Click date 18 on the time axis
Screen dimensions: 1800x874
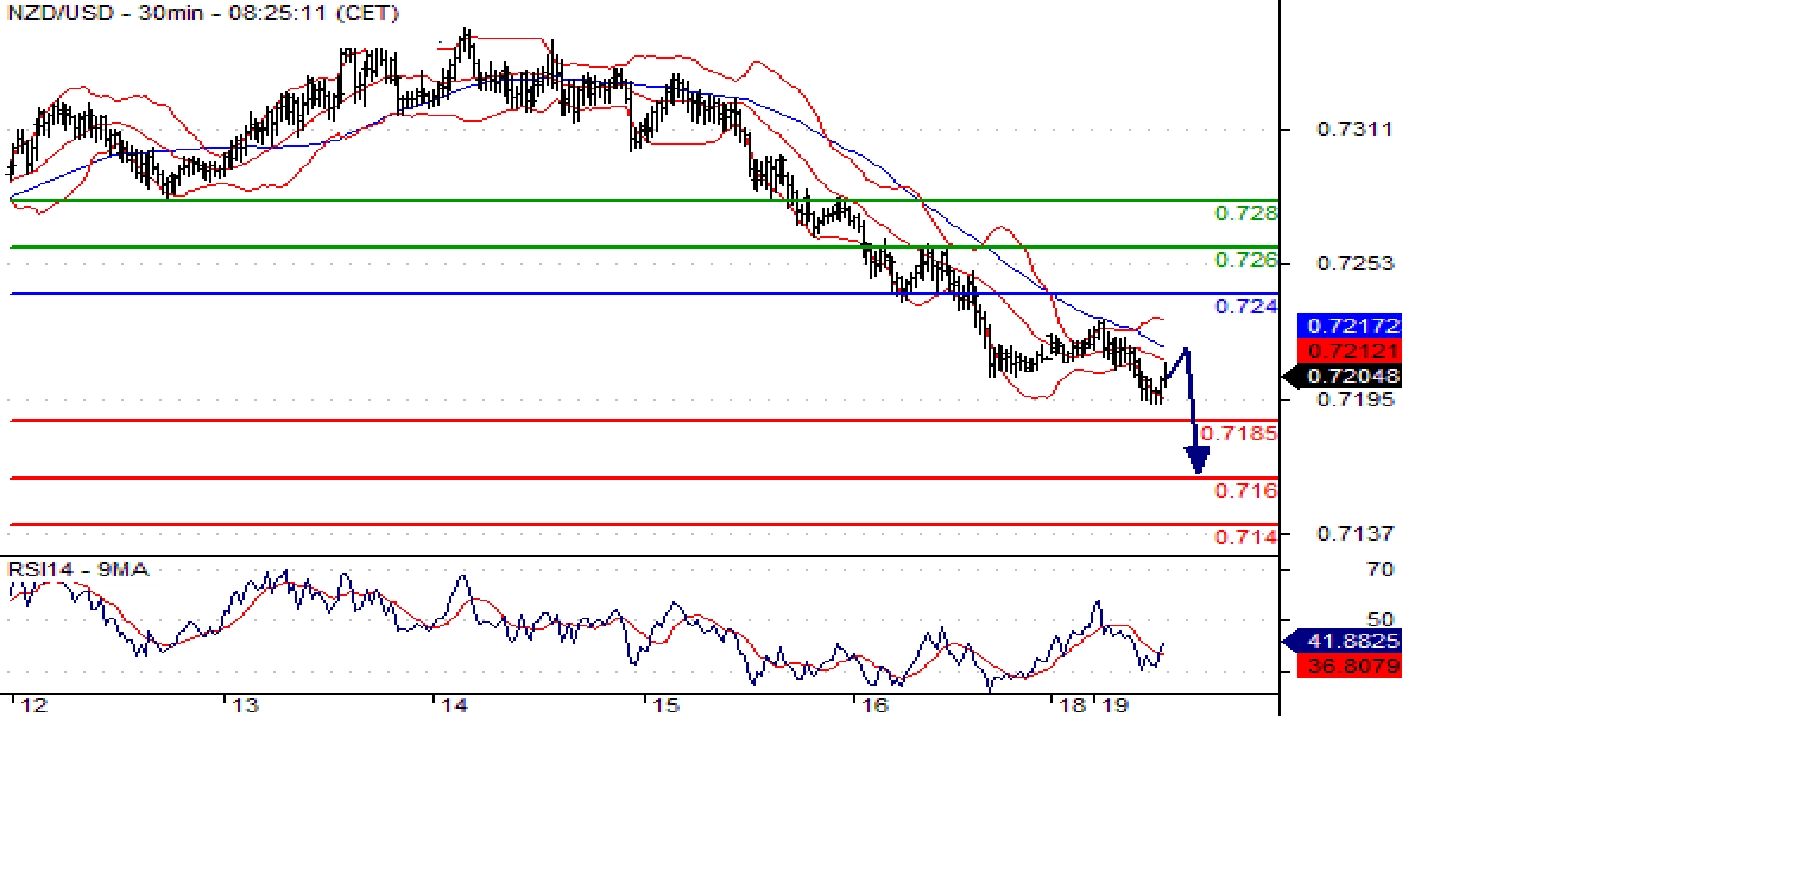click(x=1073, y=706)
